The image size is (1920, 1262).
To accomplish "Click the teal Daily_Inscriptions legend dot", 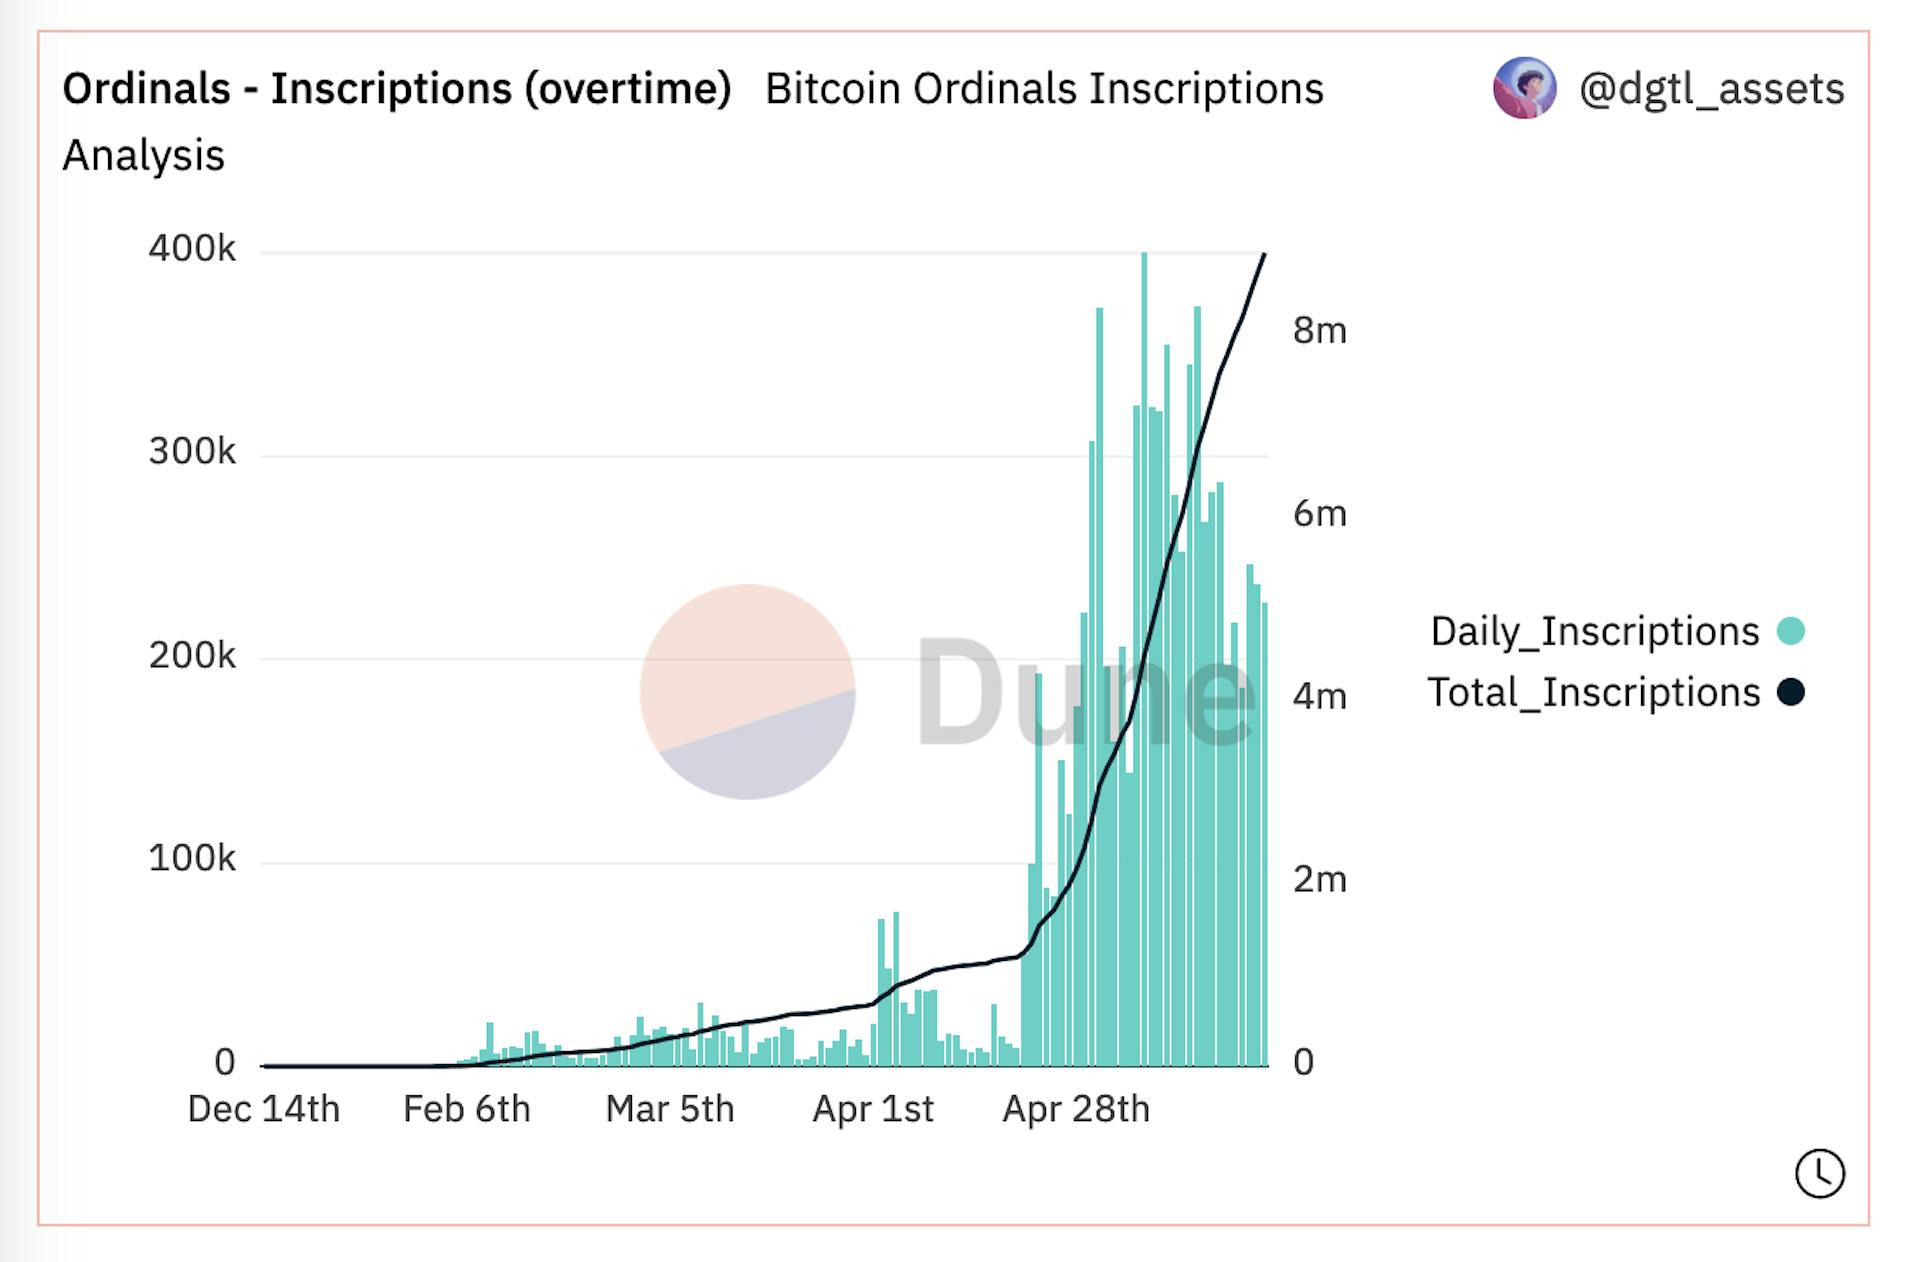I will tap(1791, 632).
